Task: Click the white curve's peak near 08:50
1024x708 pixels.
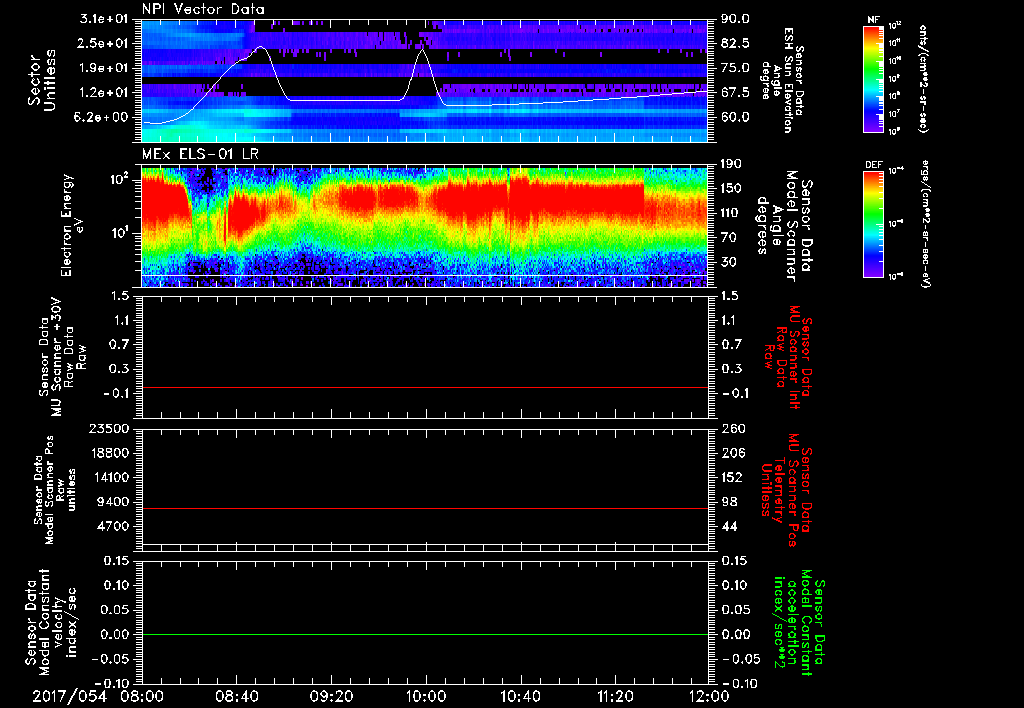Action: (x=261, y=47)
